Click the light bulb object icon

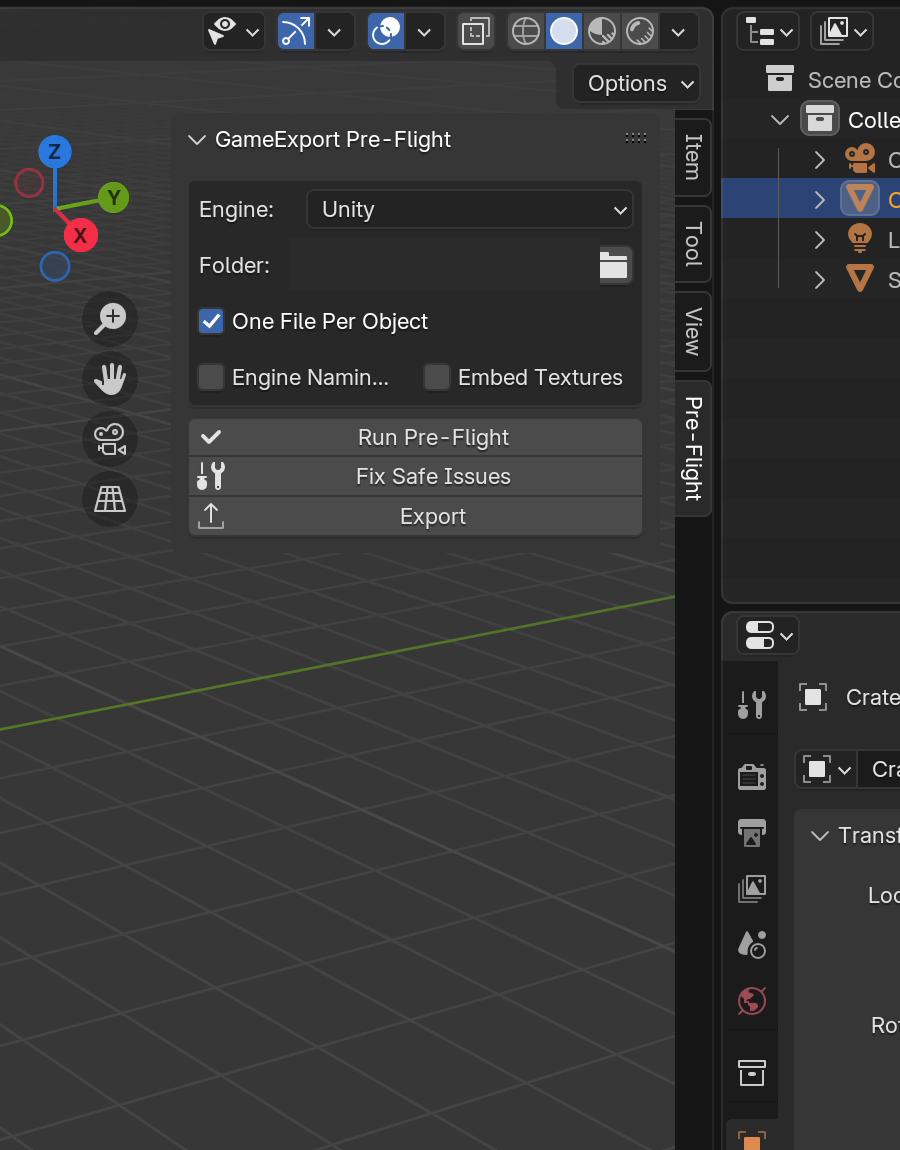pos(860,238)
